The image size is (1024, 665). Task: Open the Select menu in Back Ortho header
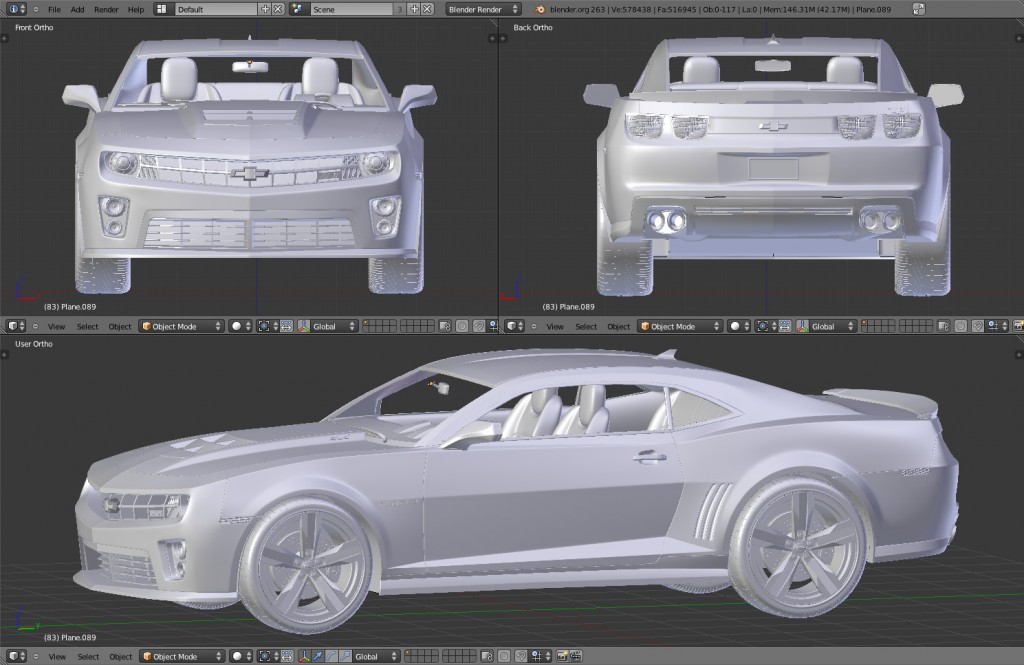[586, 326]
